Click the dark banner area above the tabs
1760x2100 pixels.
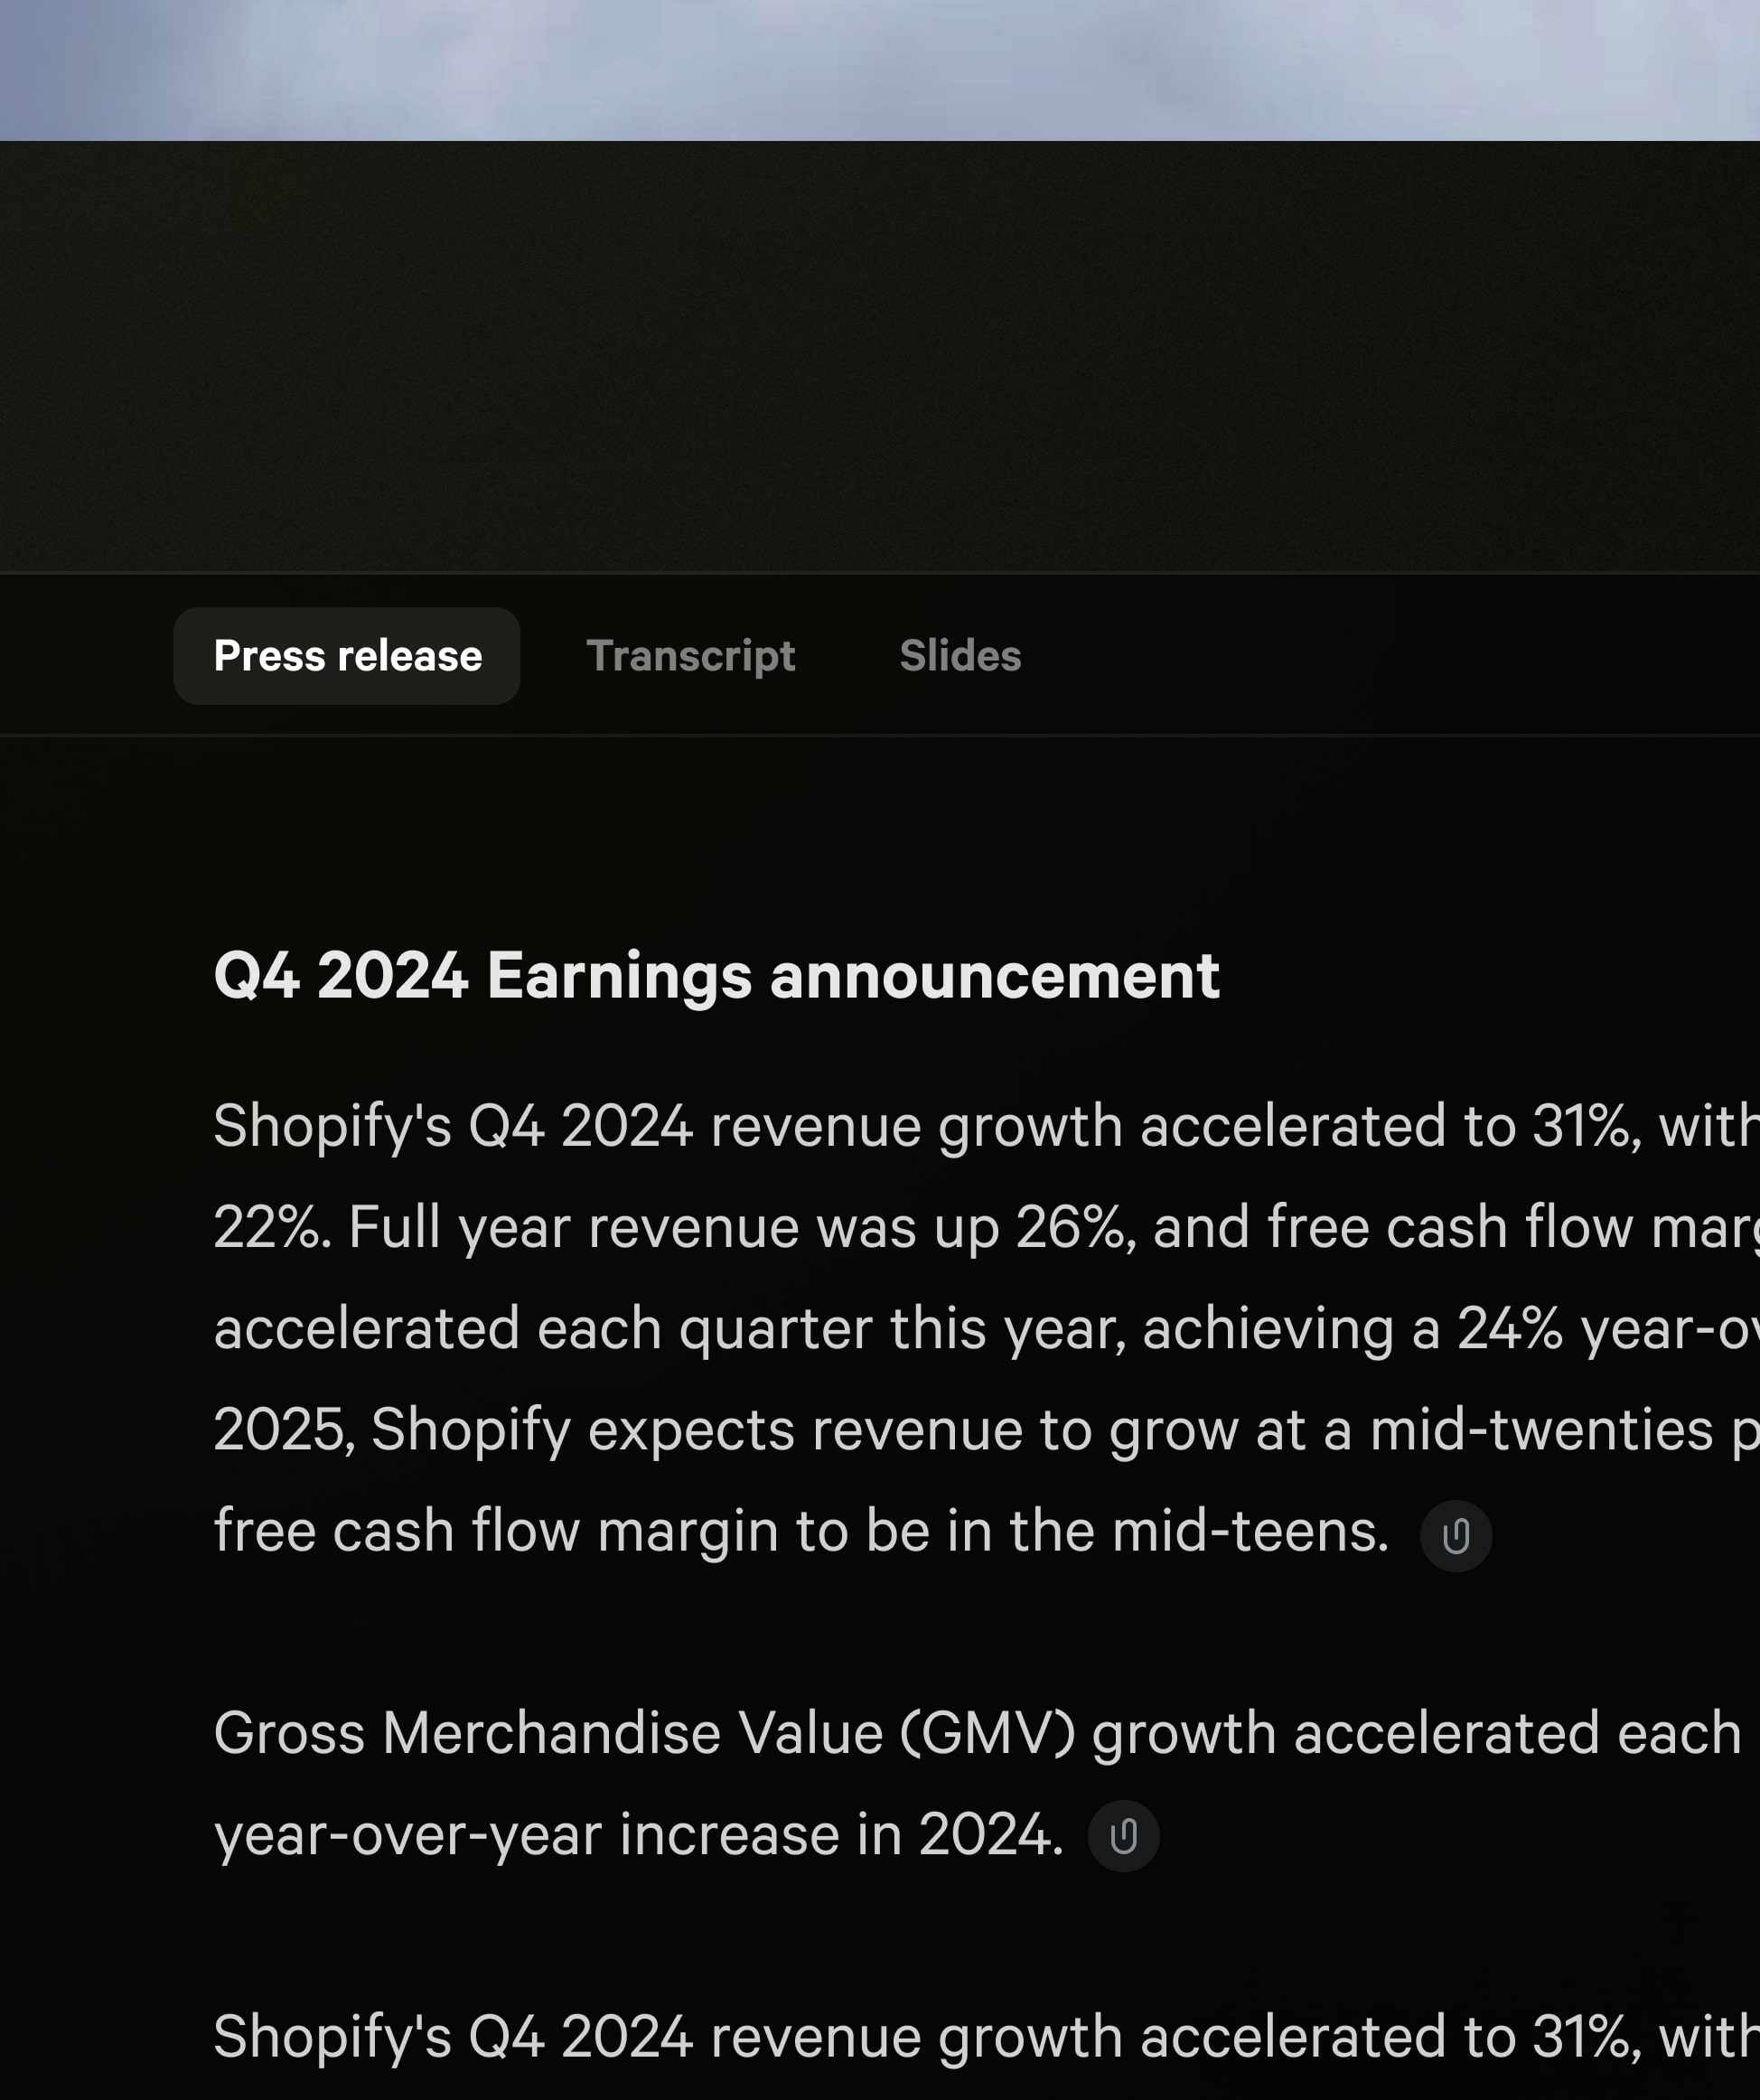(x=880, y=350)
